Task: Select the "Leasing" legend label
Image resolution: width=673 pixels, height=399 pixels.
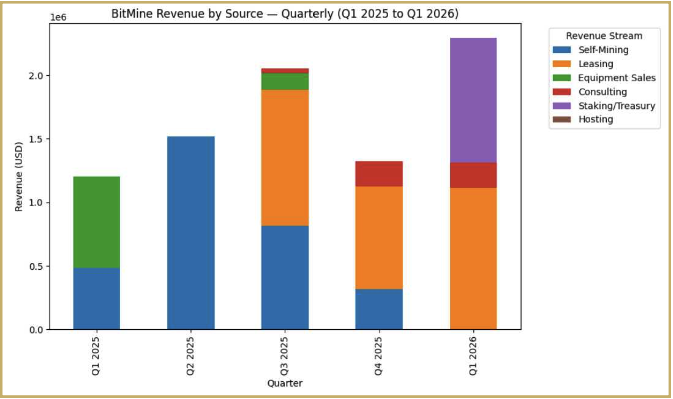Action: 596,64
